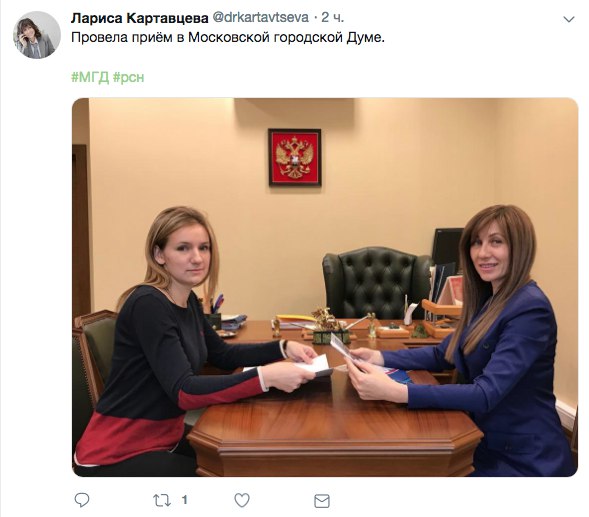The width and height of the screenshot is (589, 517).
Task: Open the @drkartavtseva handle link
Action: tap(261, 18)
